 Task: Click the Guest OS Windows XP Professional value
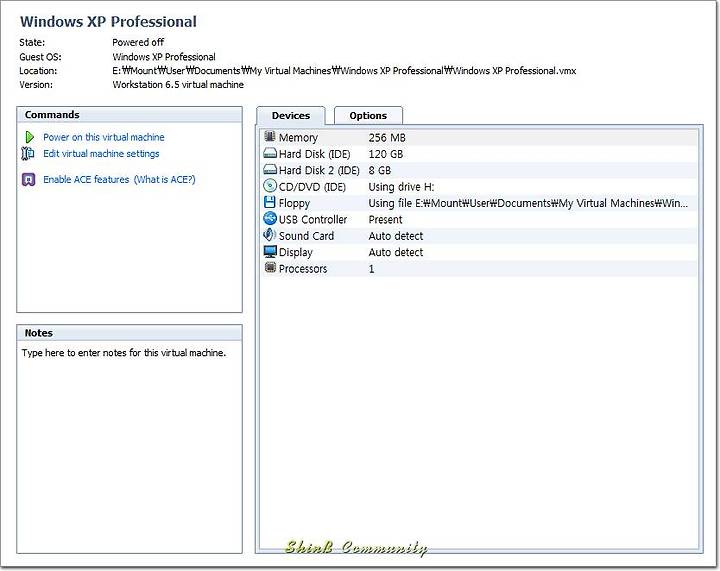164,57
